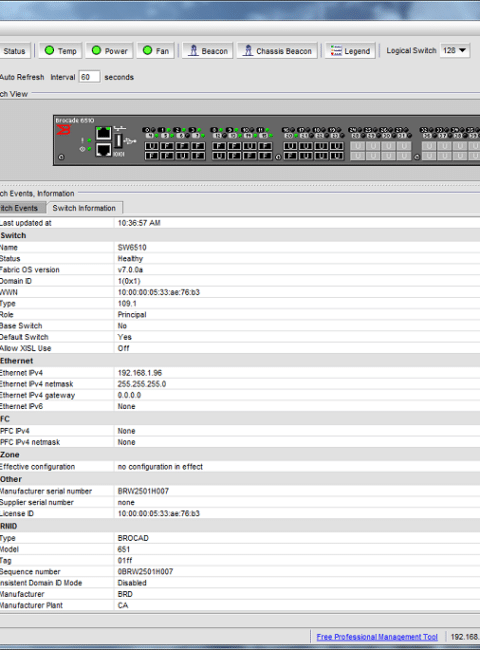This screenshot has width=480, height=650.
Task: Click the refresh Interval field showing 60
Action: 89,77
